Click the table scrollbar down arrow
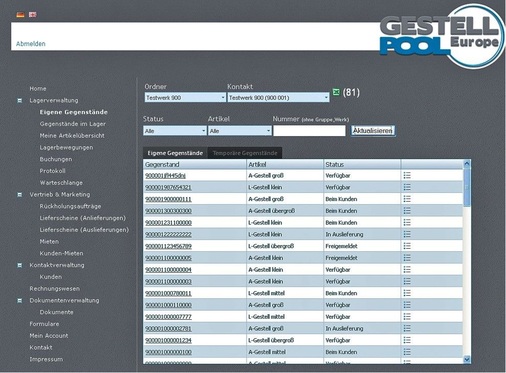This screenshot has width=506, height=373. click(467, 359)
